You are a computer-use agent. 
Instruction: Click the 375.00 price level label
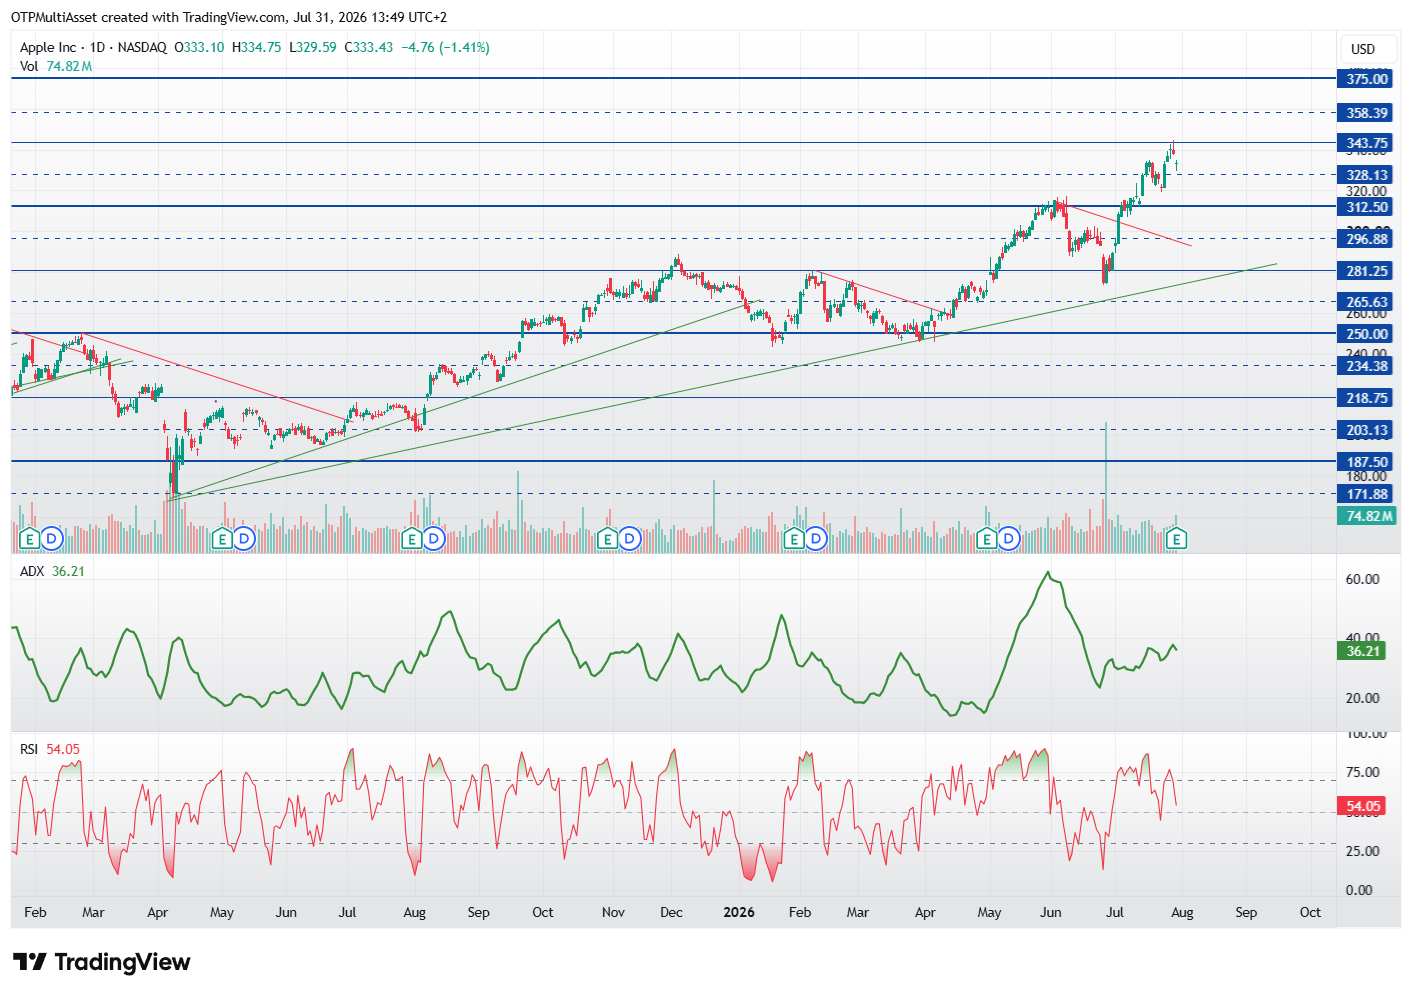click(x=1366, y=79)
